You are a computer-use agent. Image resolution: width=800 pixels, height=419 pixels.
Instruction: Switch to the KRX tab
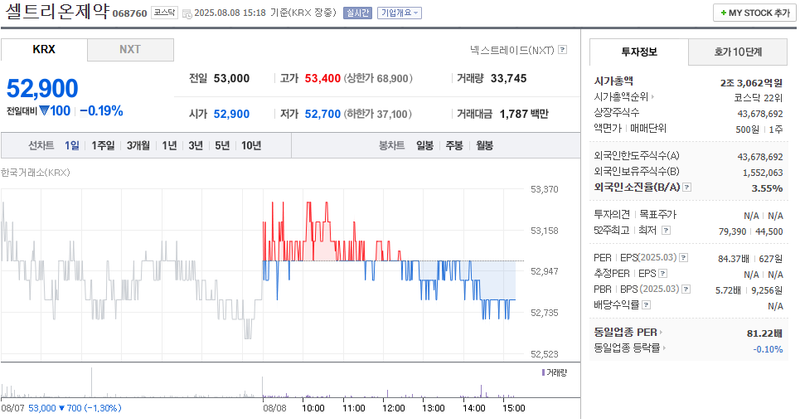44,50
